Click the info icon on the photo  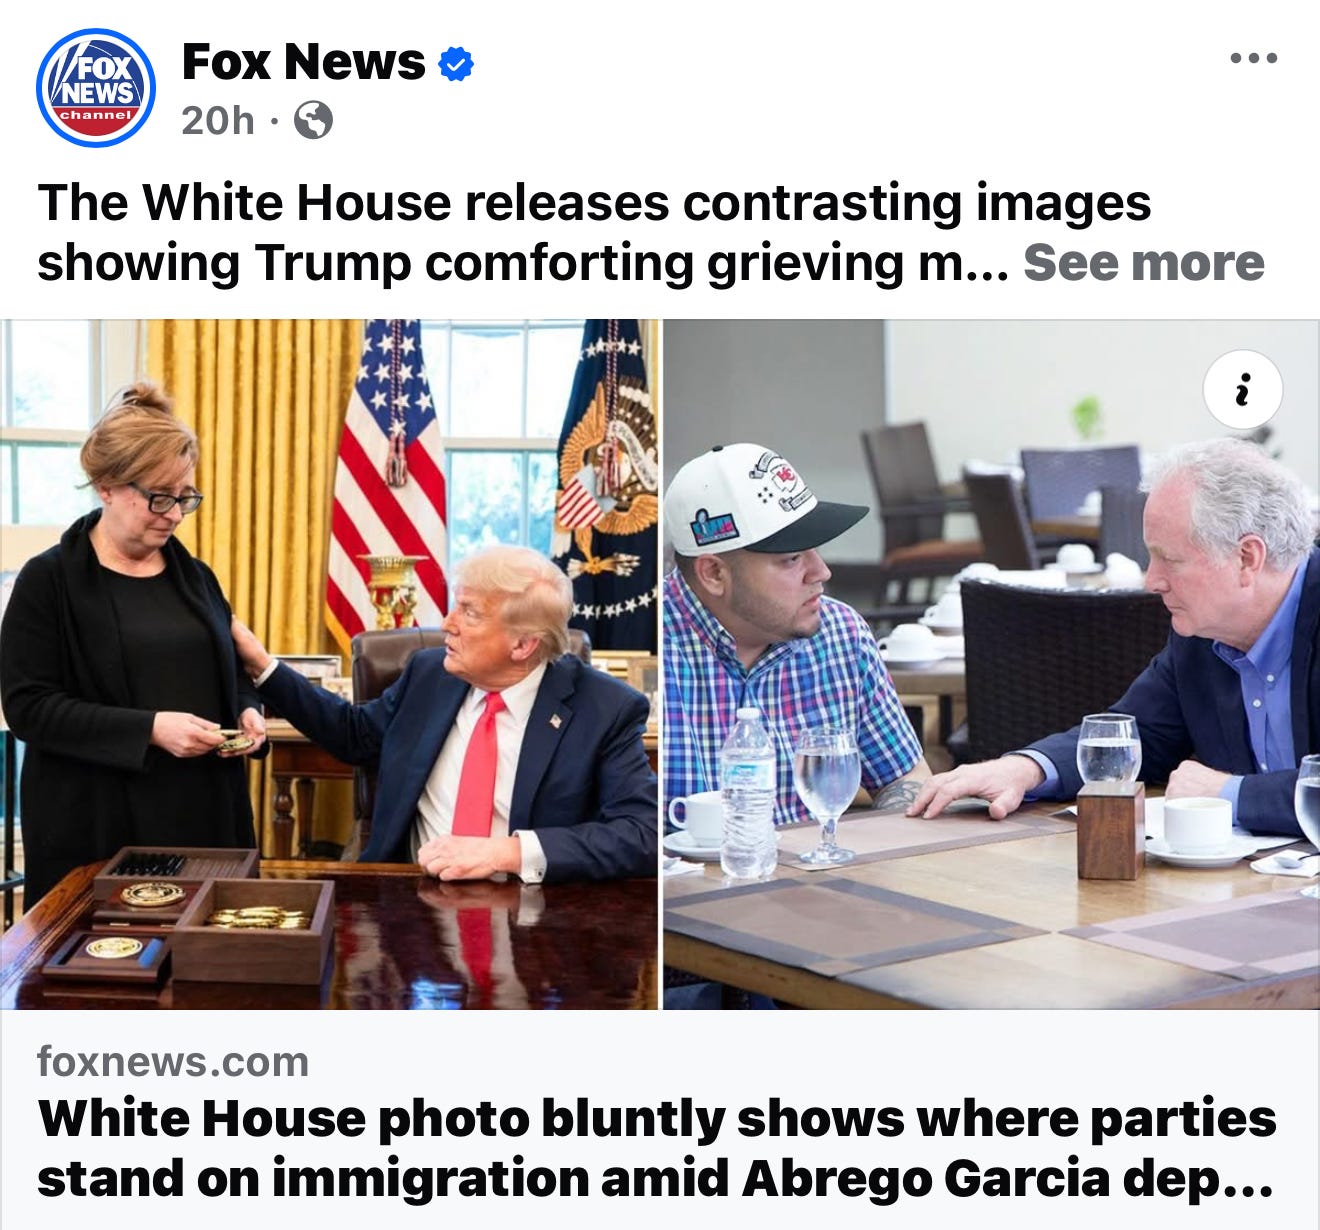click(x=1242, y=390)
